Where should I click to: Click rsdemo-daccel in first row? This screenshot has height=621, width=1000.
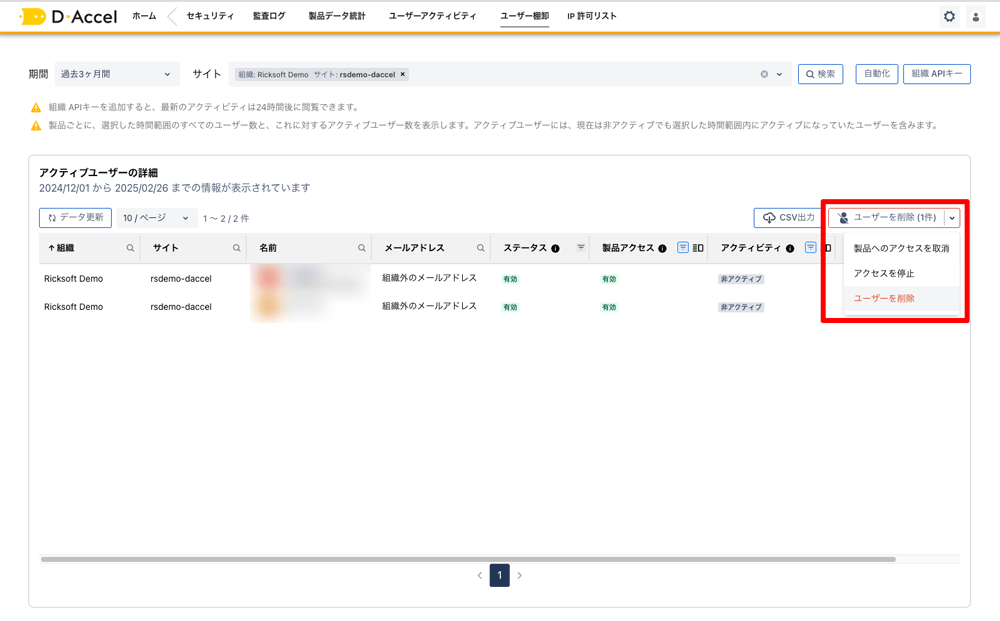pyautogui.click(x=181, y=279)
